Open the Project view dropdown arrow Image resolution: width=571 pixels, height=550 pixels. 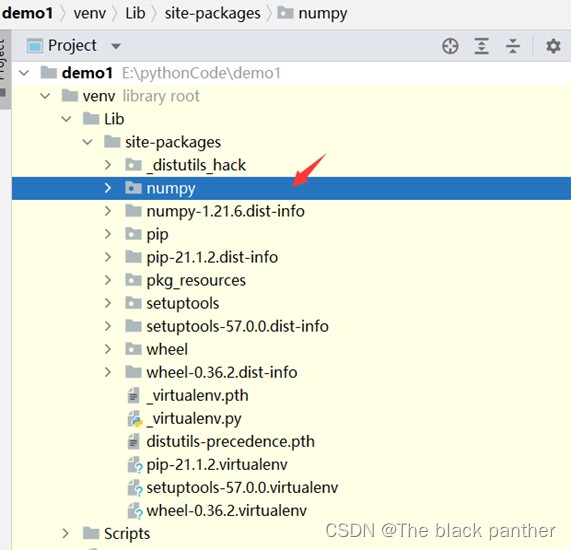pyautogui.click(x=116, y=46)
